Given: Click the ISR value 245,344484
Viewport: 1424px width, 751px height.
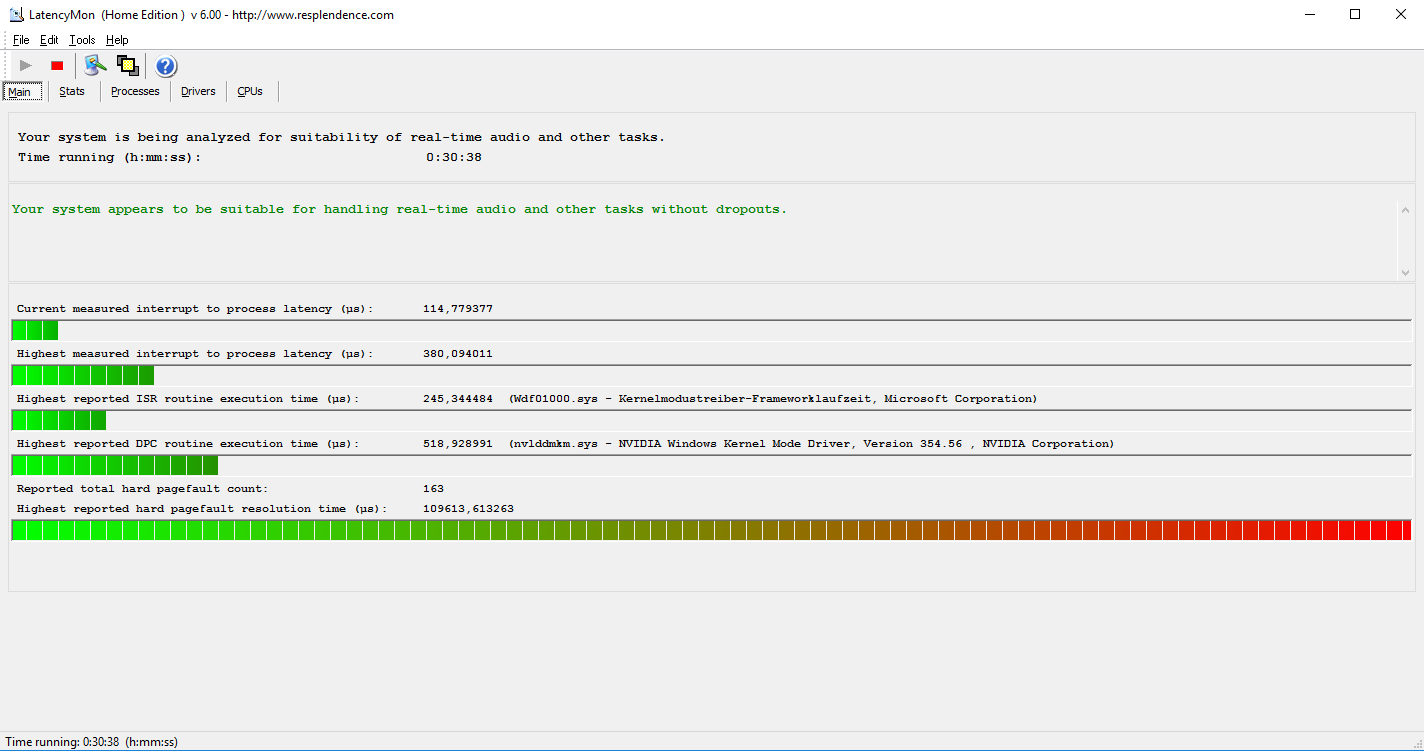Looking at the screenshot, I should click(458, 399).
